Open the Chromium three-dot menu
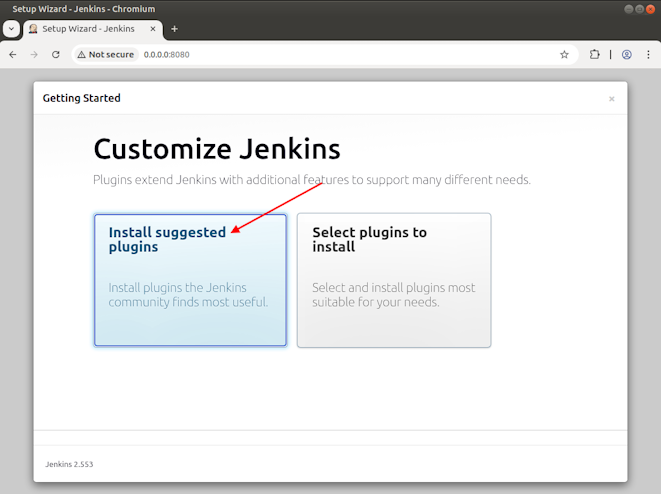 pyautogui.click(x=647, y=54)
